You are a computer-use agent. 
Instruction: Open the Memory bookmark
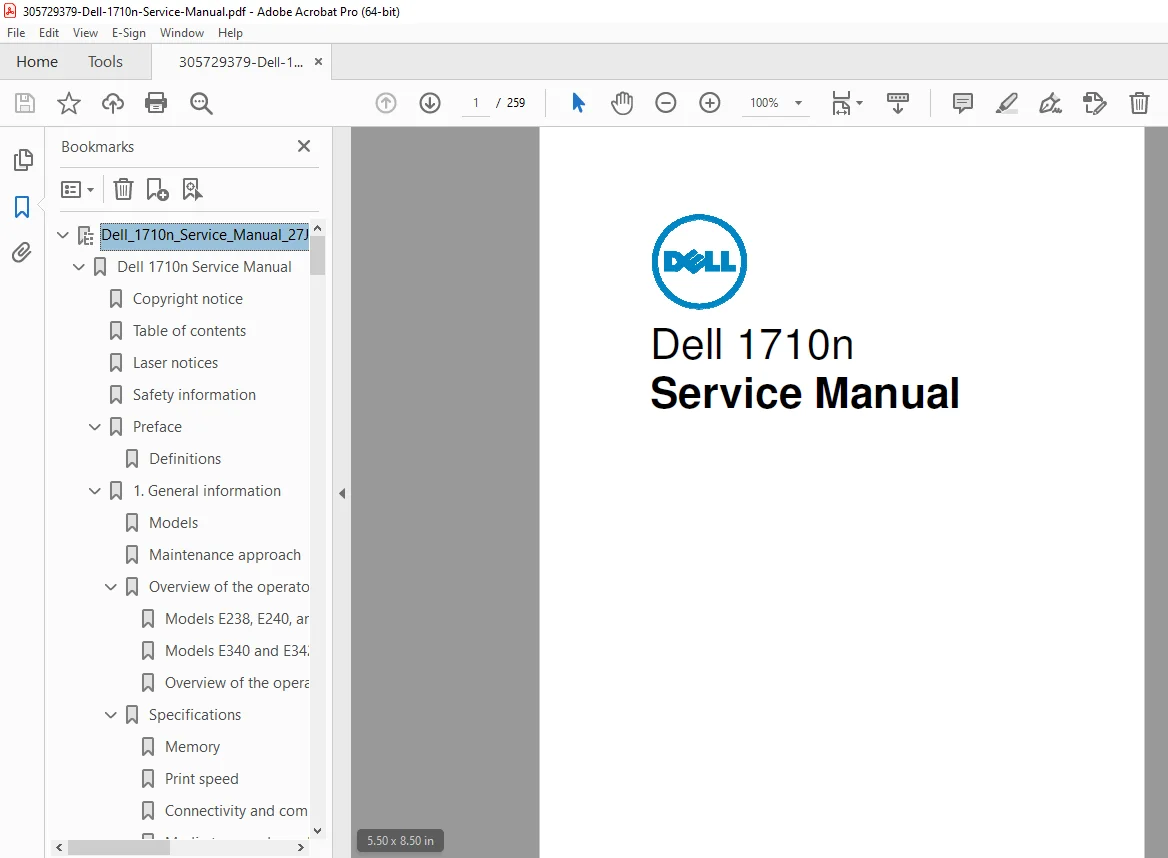[x=192, y=747]
